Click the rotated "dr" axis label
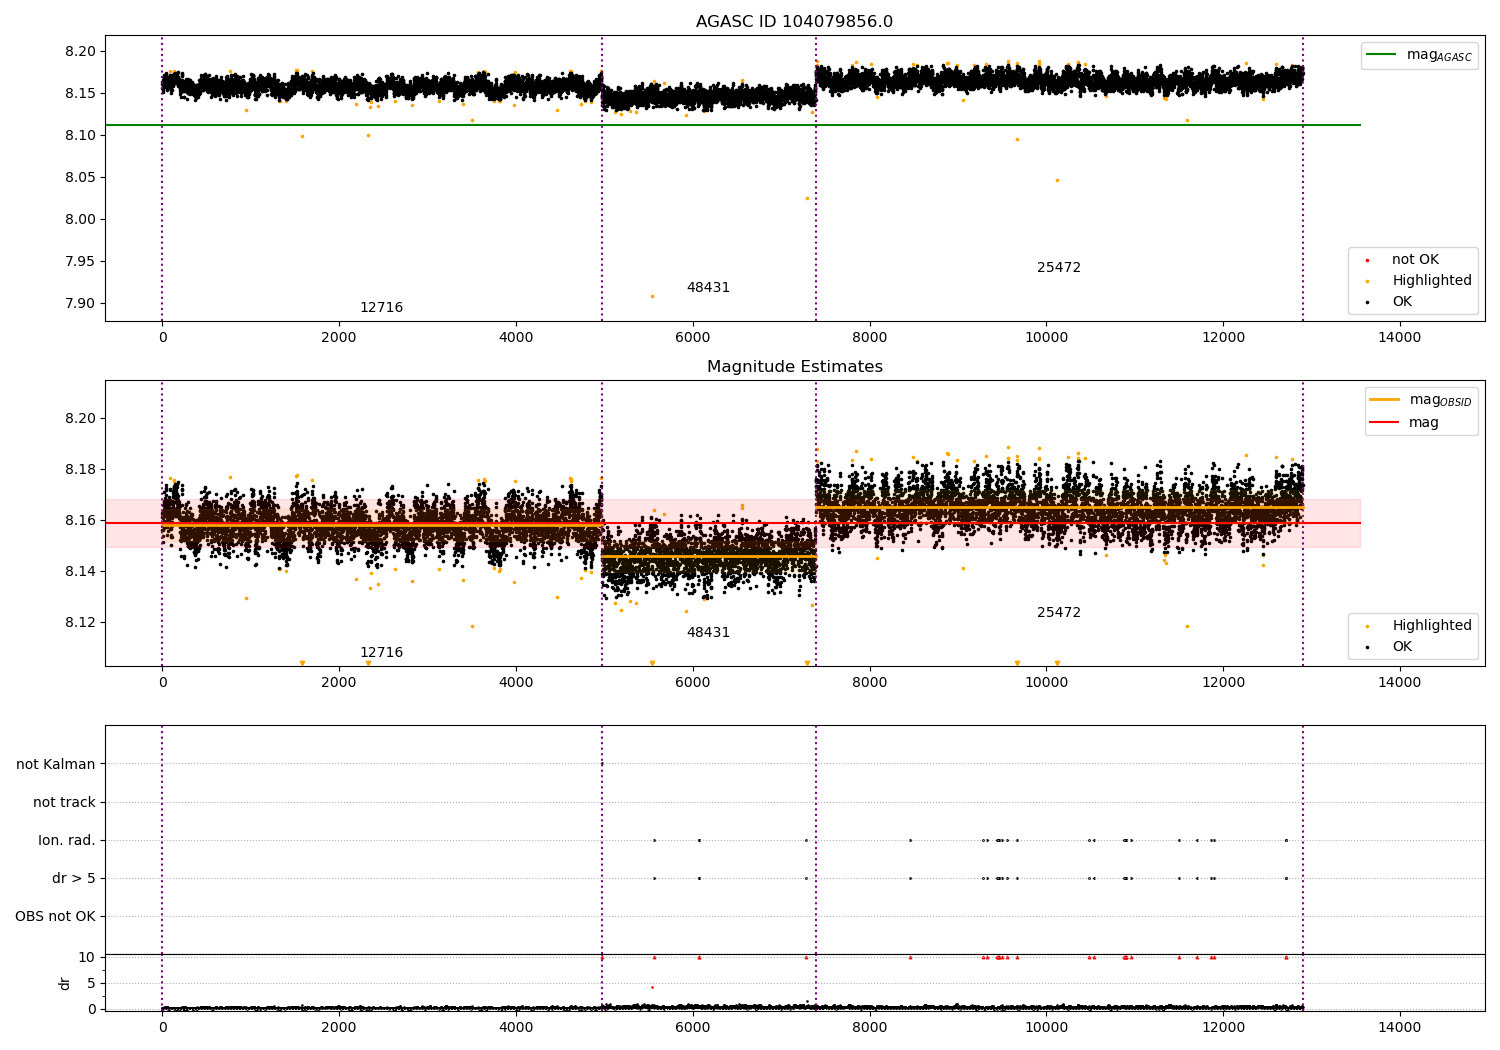This screenshot has width=1500, height=1050. tap(65, 983)
